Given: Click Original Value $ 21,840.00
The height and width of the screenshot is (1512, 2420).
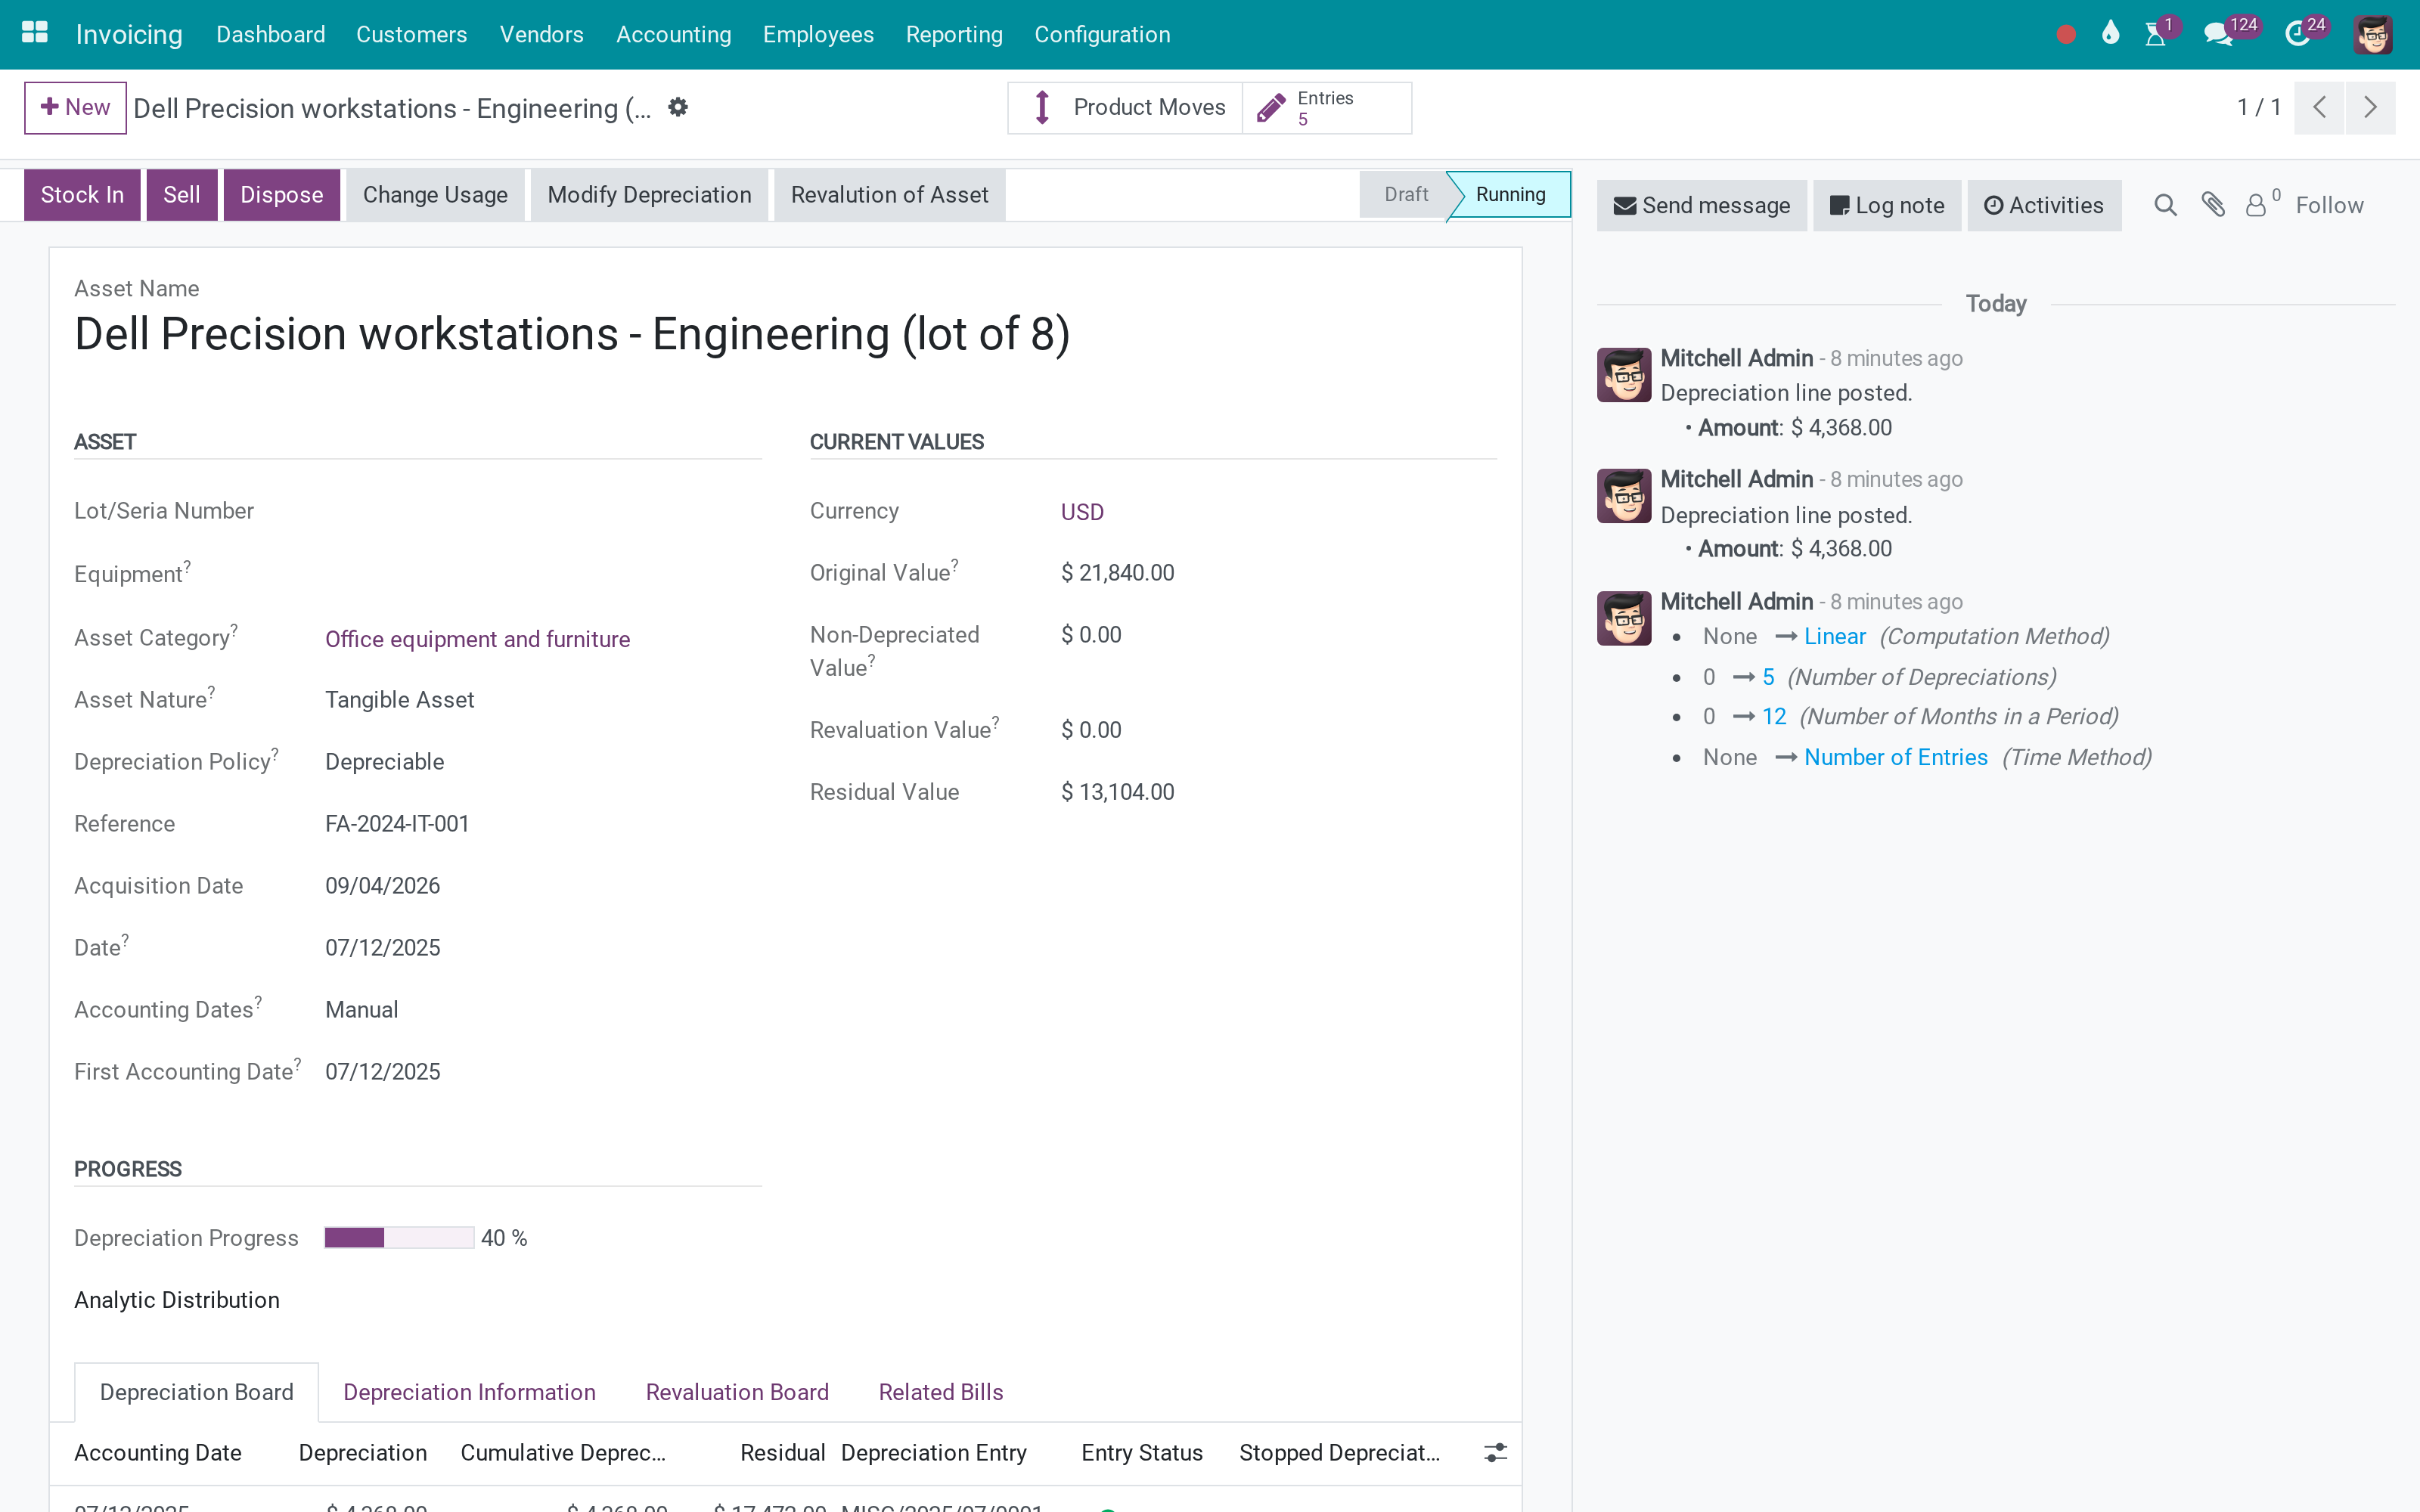Looking at the screenshot, I should (1117, 573).
